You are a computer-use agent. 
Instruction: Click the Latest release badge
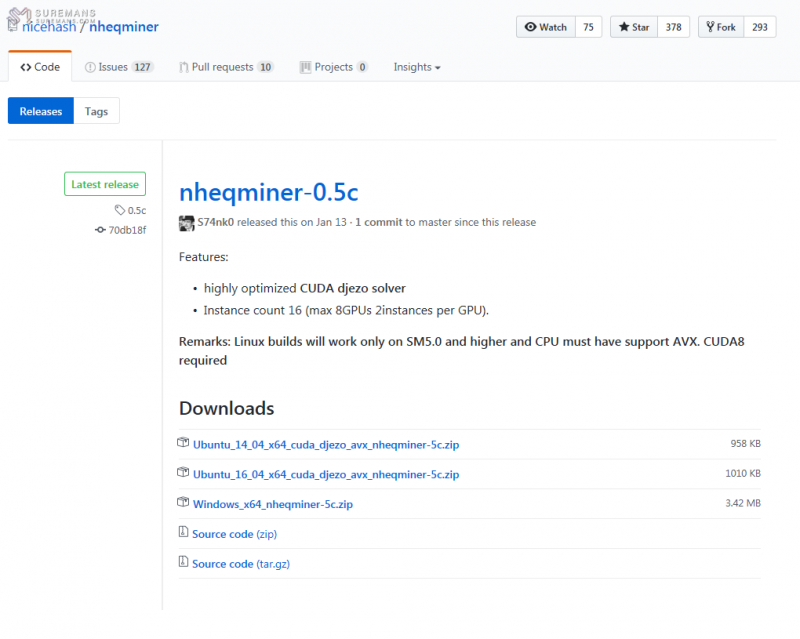pos(105,184)
